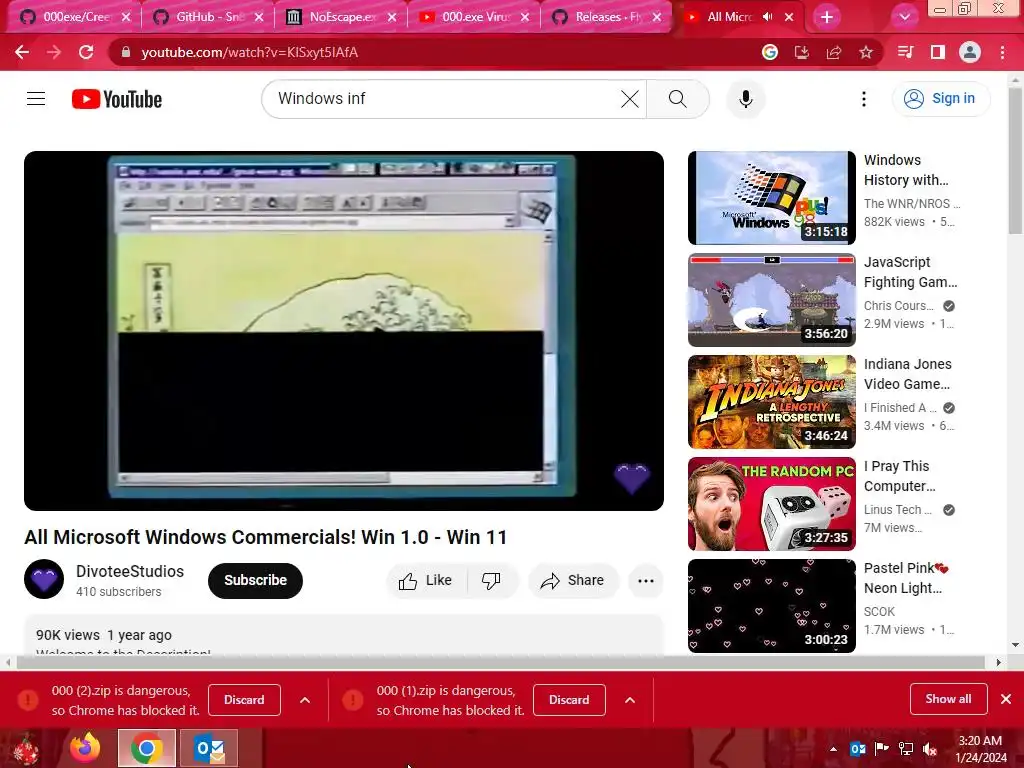Open the JavaScript Fighting Game thumbnail

(771, 300)
